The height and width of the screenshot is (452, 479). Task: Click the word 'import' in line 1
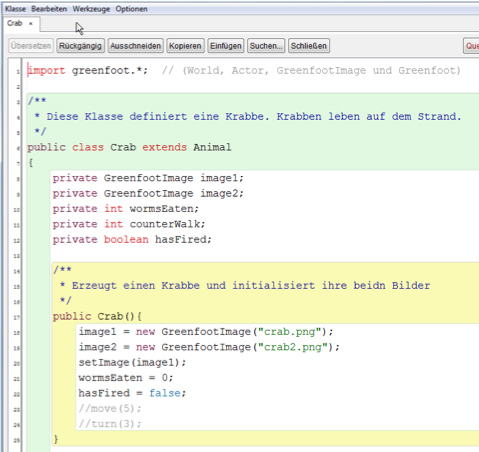coord(46,71)
